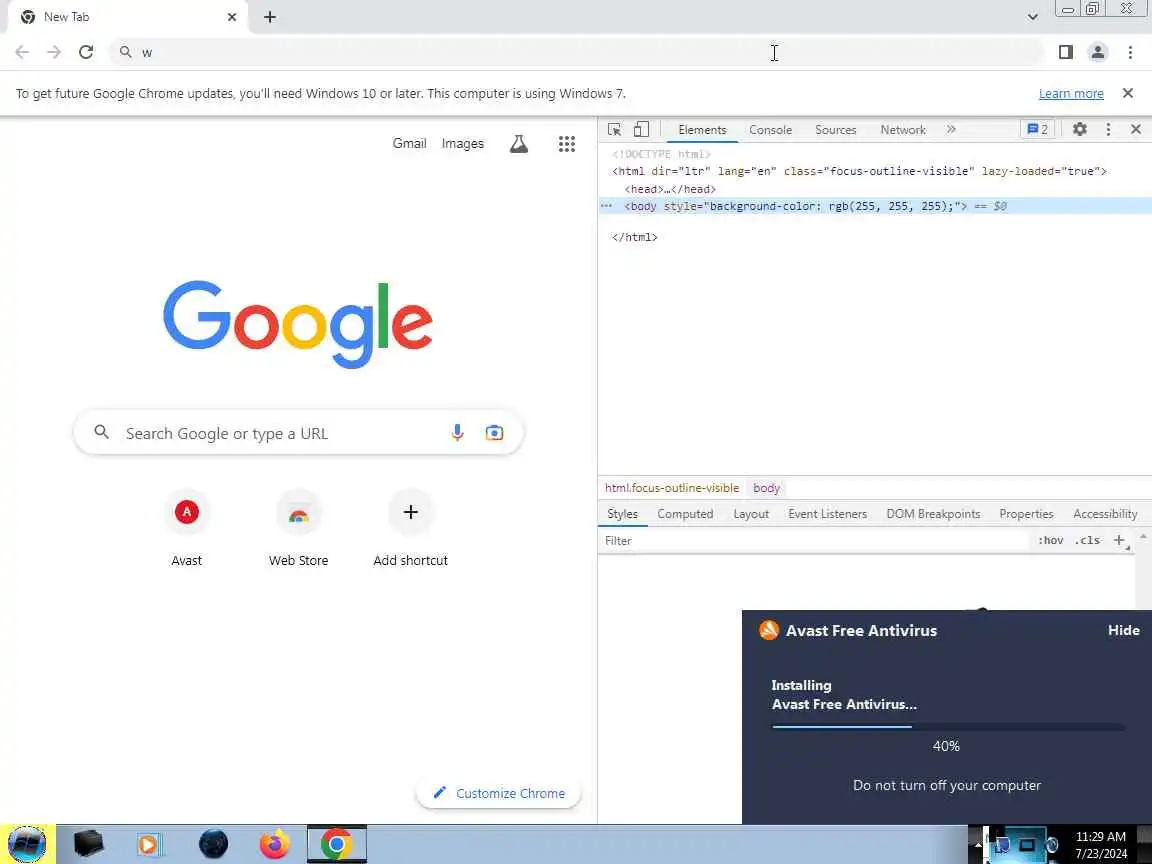This screenshot has height=864, width=1152.
Task: Open Firefox from the taskbar
Action: point(274,844)
